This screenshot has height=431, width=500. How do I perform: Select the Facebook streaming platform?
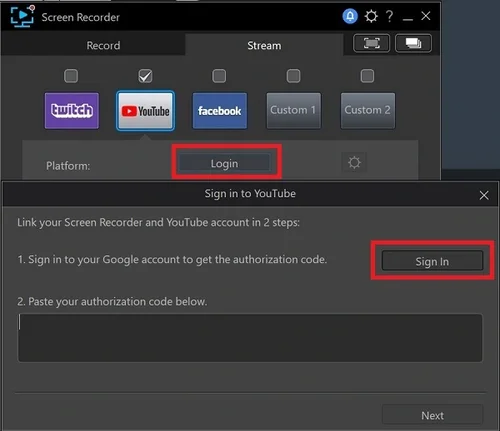click(x=220, y=111)
